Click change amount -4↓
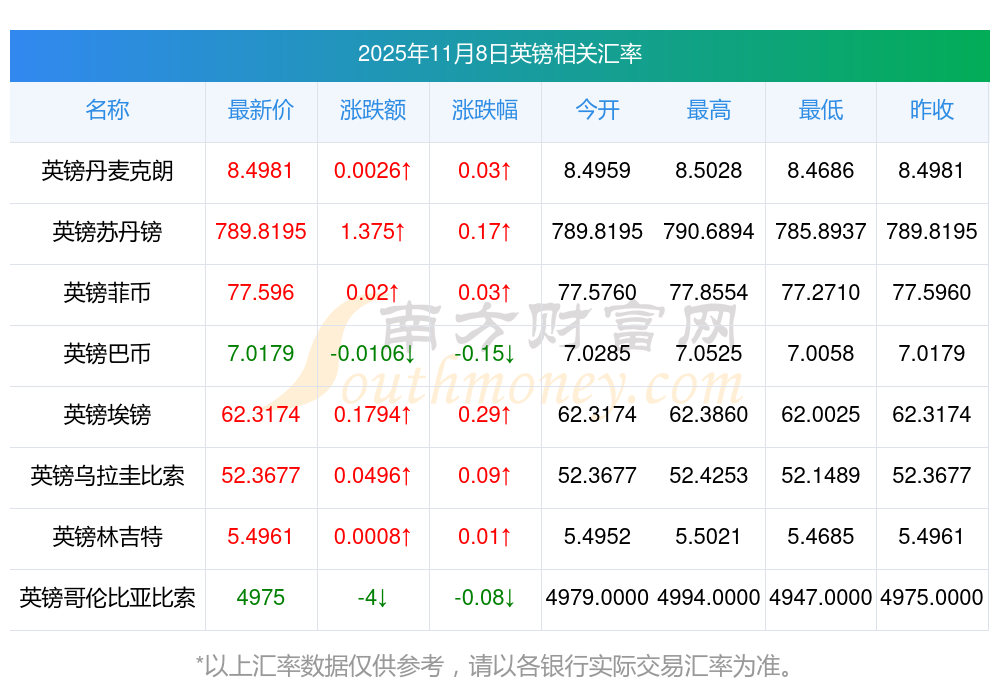 click(x=373, y=597)
